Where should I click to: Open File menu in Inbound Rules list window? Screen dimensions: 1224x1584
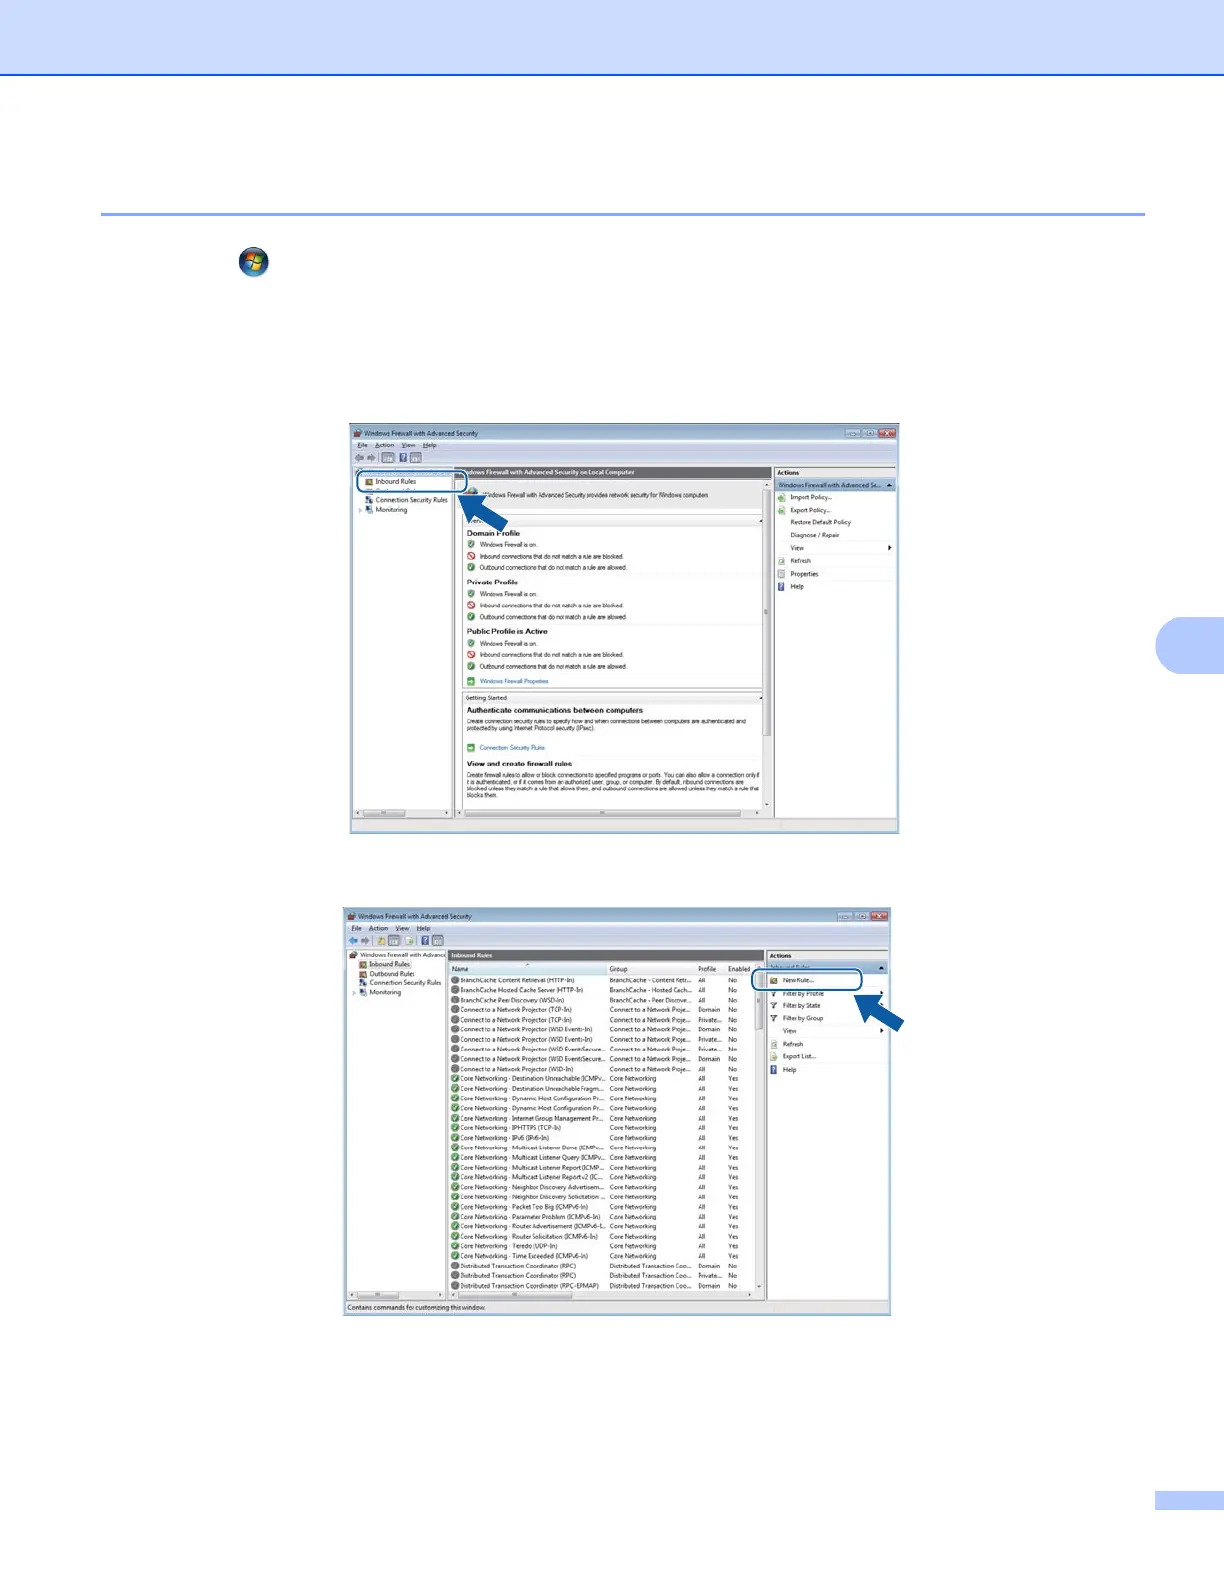pos(356,928)
